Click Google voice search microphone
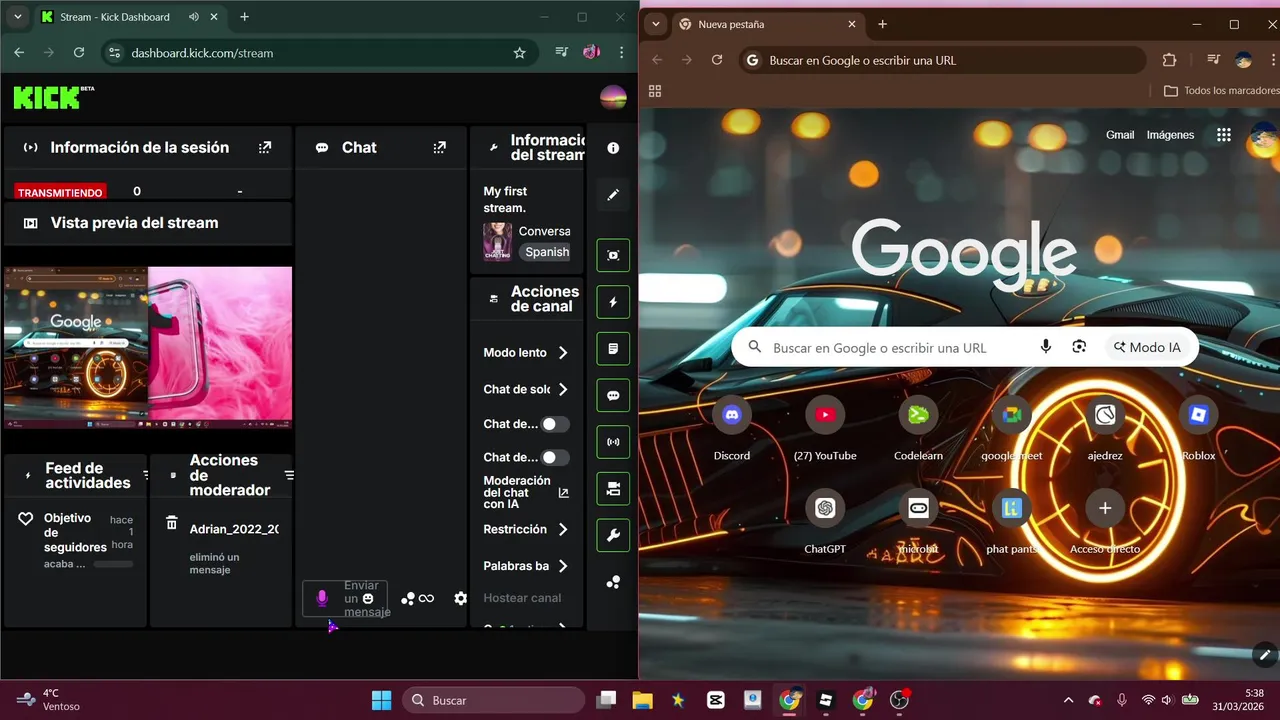This screenshot has height=720, width=1280. (1045, 347)
